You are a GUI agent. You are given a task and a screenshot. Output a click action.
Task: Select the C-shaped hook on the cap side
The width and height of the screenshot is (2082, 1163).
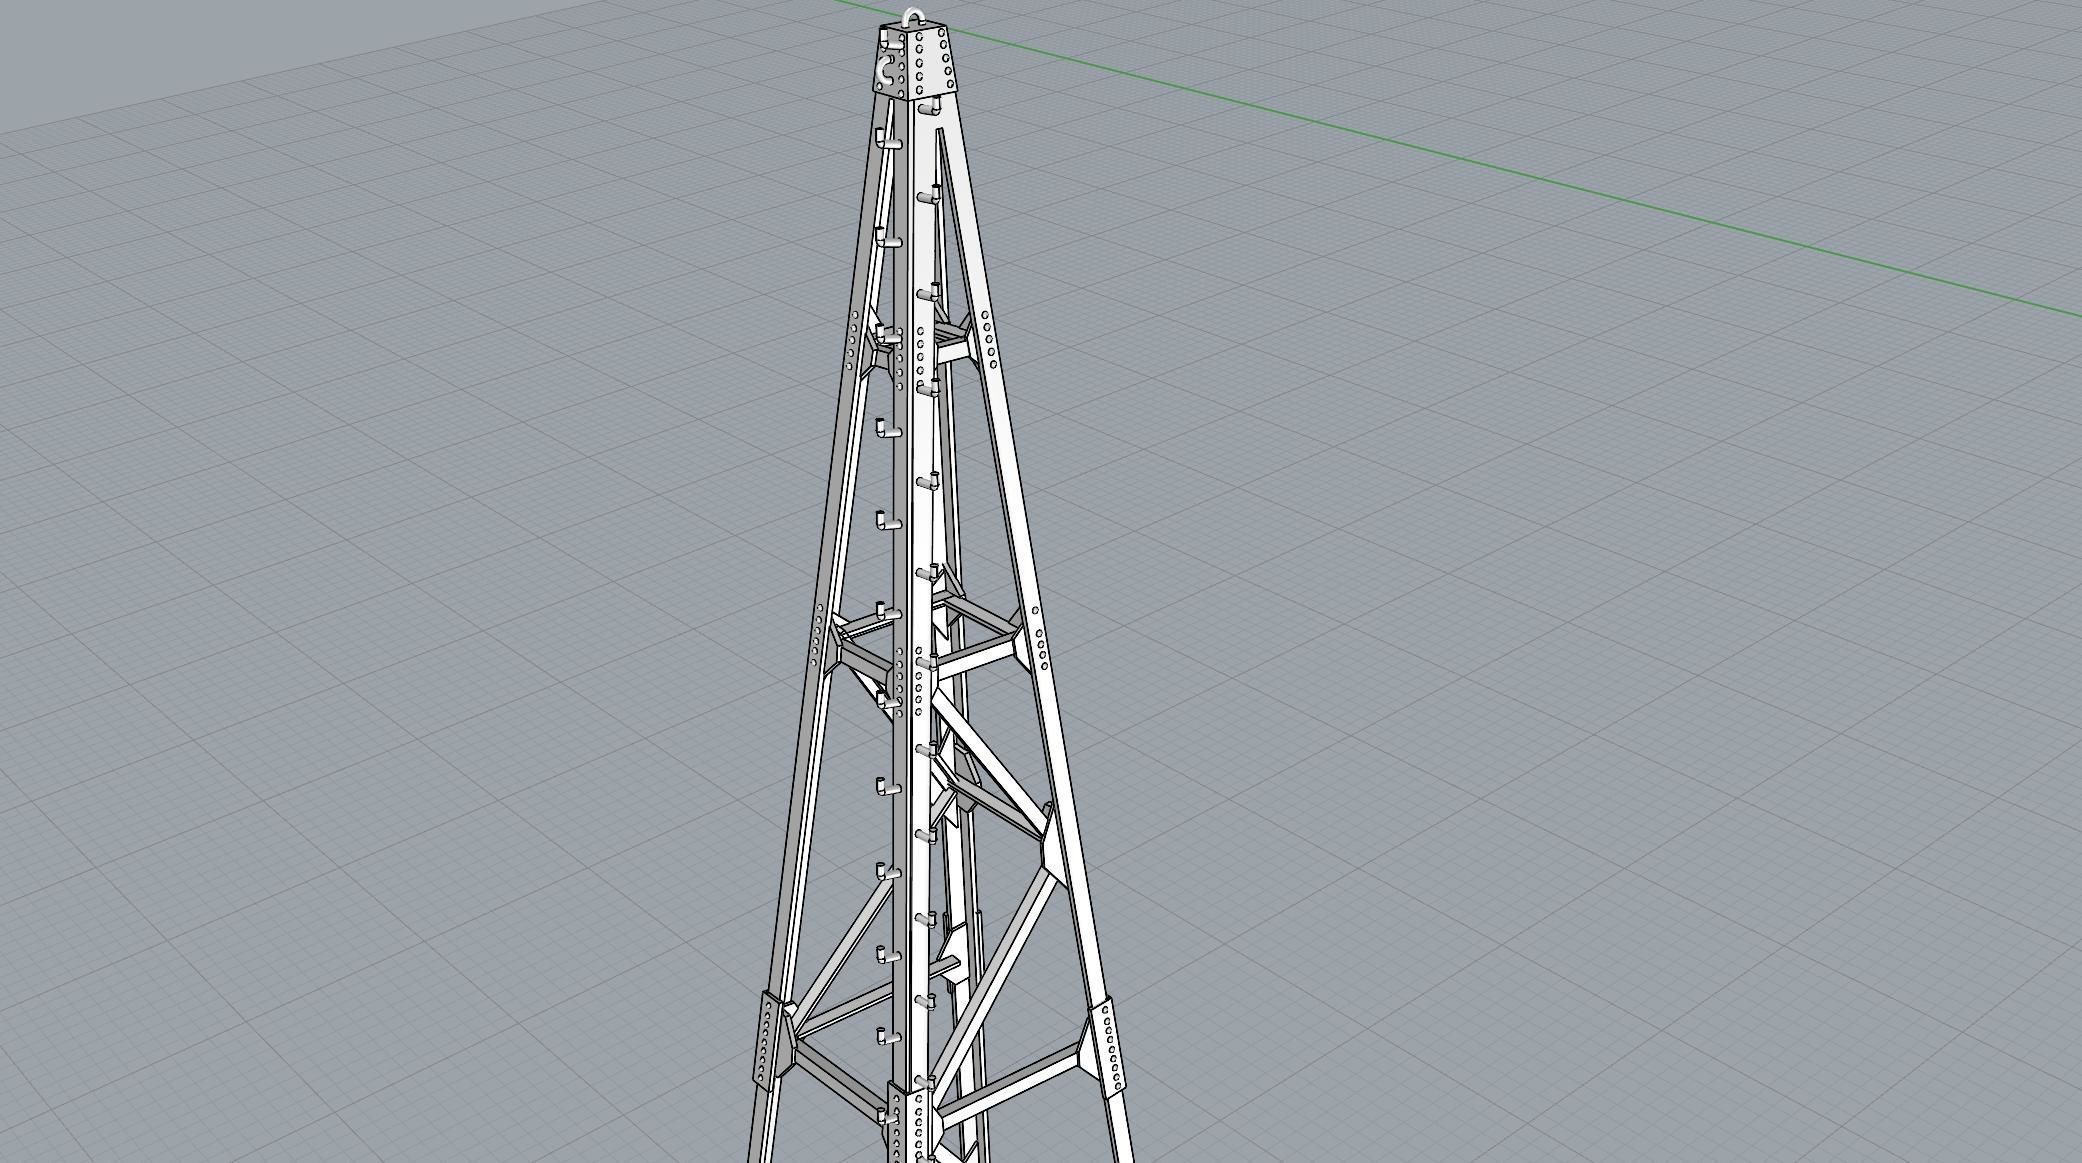click(885, 72)
